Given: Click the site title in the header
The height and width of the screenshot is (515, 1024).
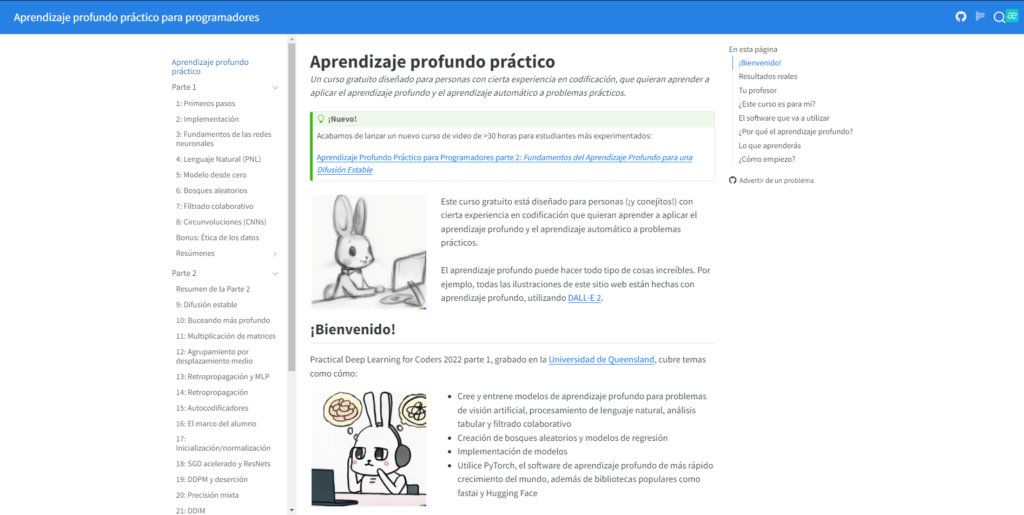Looking at the screenshot, I should (137, 17).
